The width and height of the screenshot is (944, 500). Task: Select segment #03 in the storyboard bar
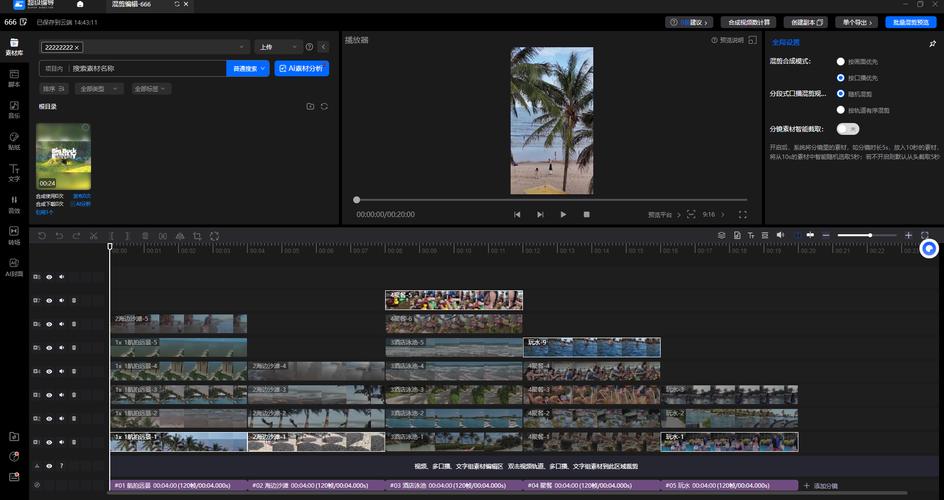(x=453, y=485)
